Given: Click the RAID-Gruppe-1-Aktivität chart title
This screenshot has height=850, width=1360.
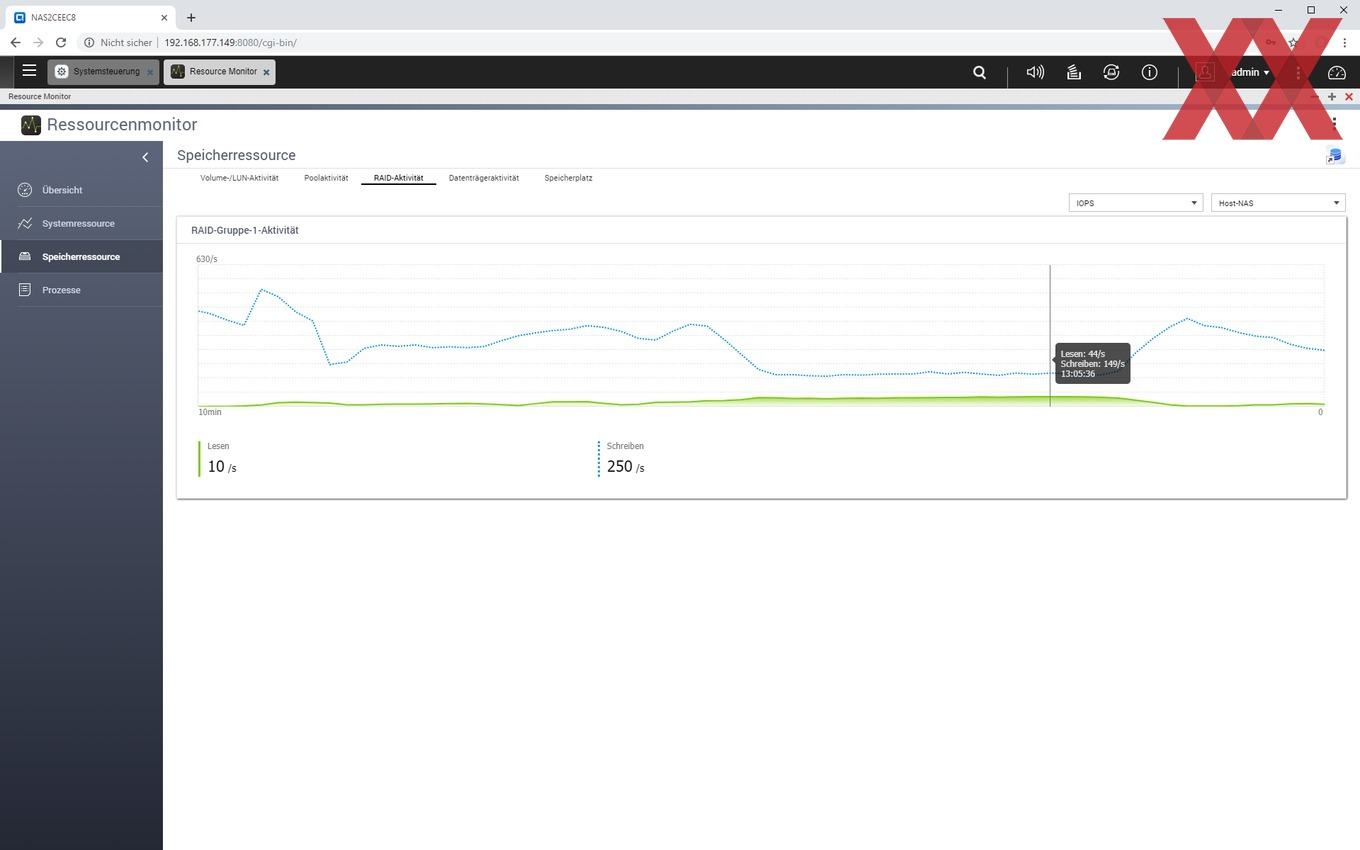Looking at the screenshot, I should tap(245, 230).
